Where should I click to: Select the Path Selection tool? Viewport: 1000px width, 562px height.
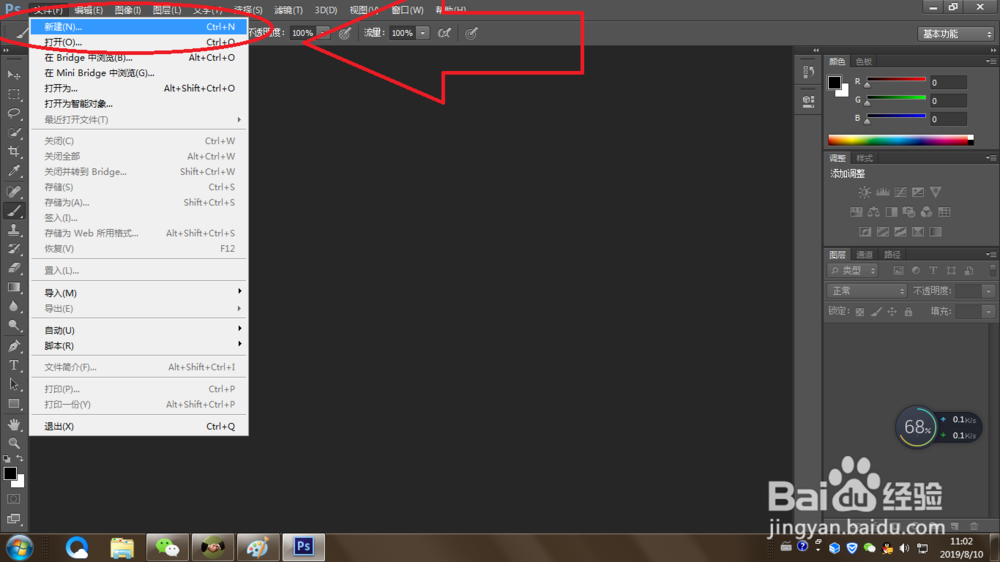click(13, 385)
